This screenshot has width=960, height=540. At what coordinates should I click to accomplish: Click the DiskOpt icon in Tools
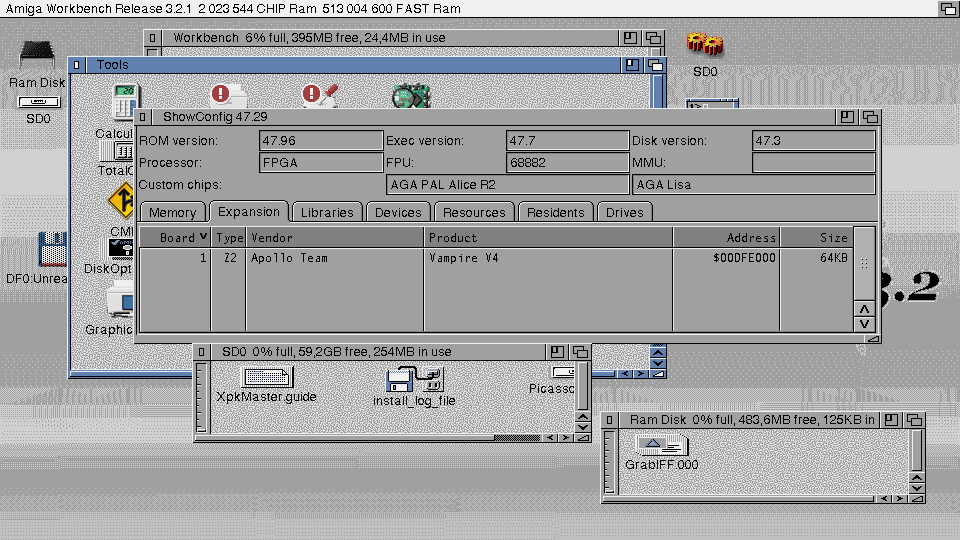coord(120,250)
